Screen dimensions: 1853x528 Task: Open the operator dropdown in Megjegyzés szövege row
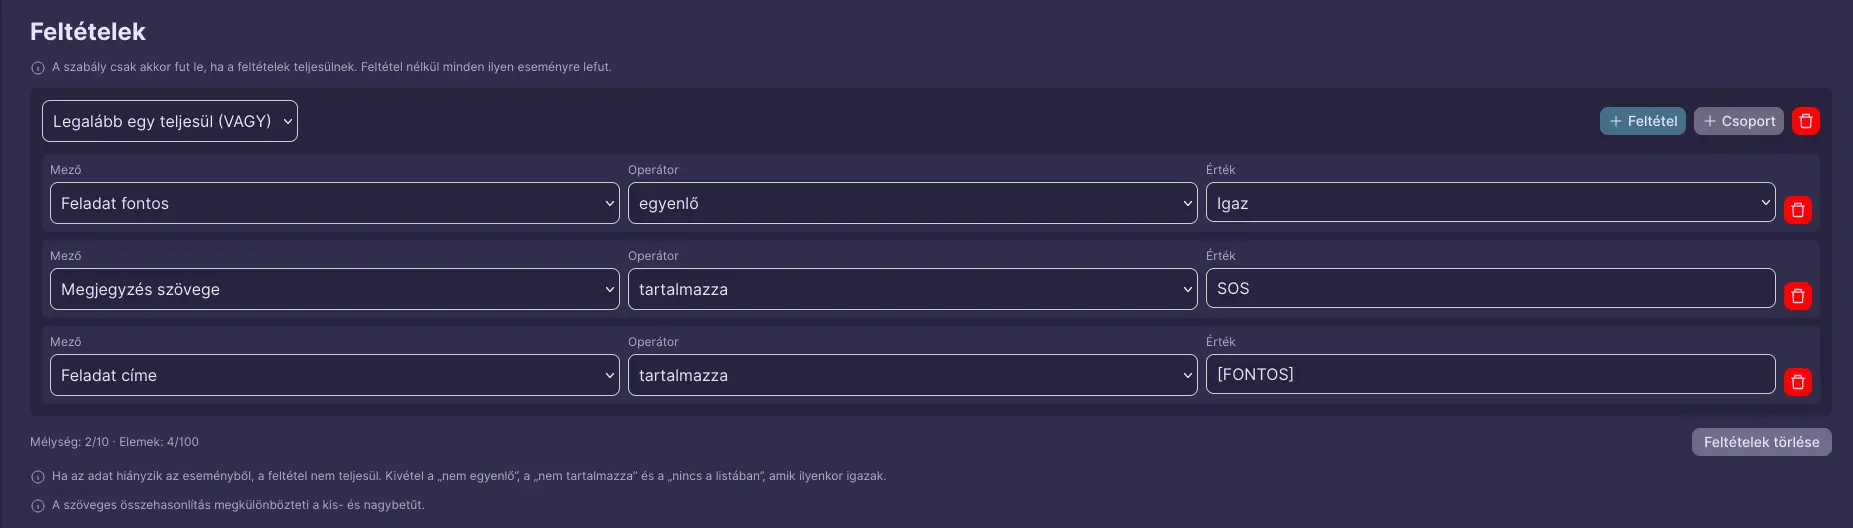click(x=912, y=289)
